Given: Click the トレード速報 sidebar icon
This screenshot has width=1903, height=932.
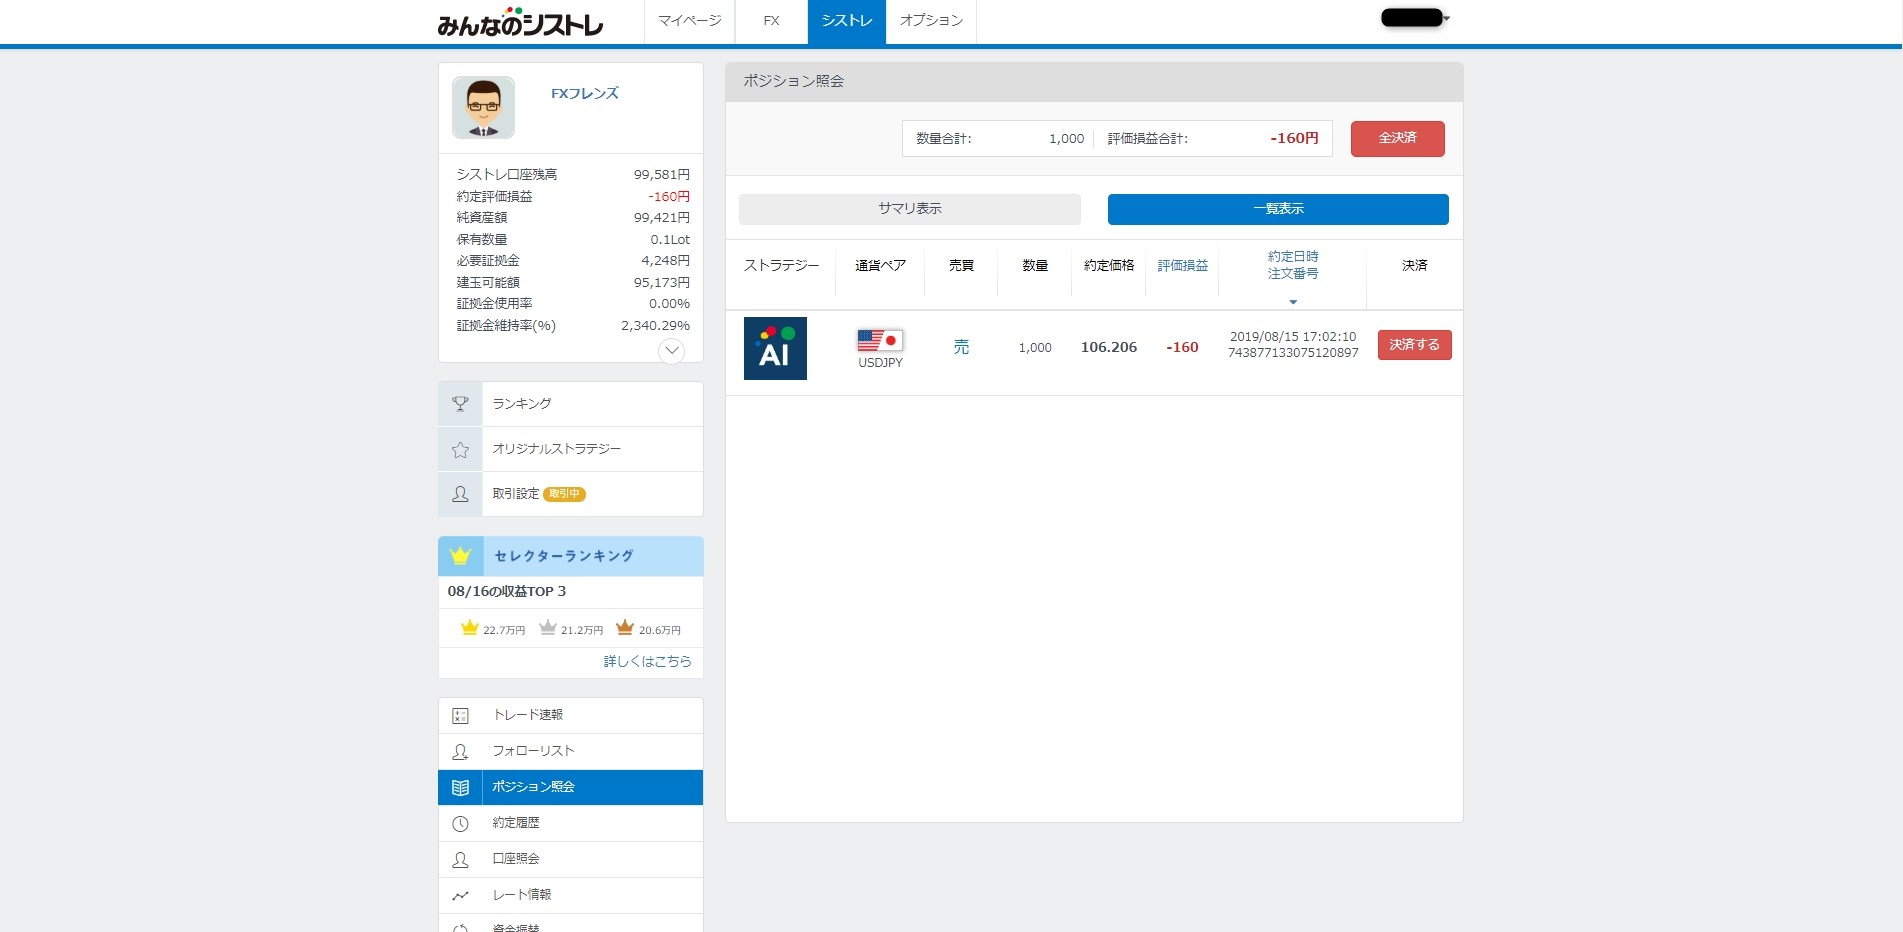Looking at the screenshot, I should 460,716.
